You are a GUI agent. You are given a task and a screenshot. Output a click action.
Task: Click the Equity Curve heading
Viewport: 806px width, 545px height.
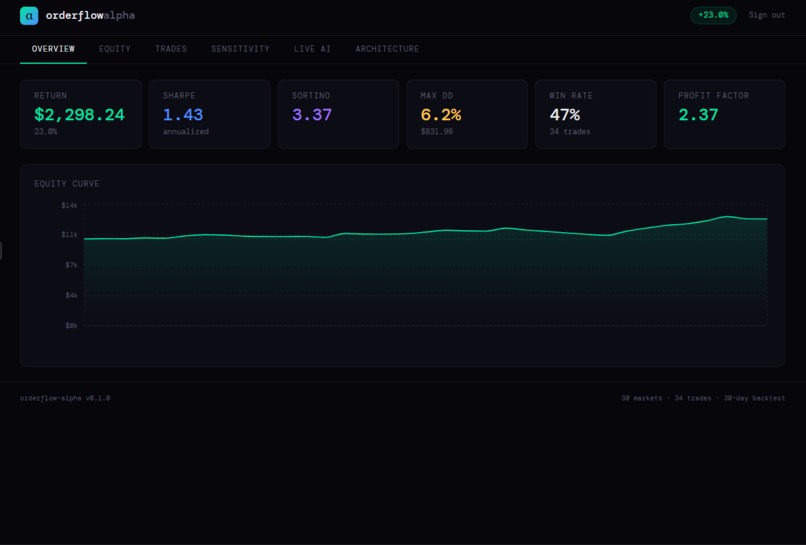coord(66,184)
